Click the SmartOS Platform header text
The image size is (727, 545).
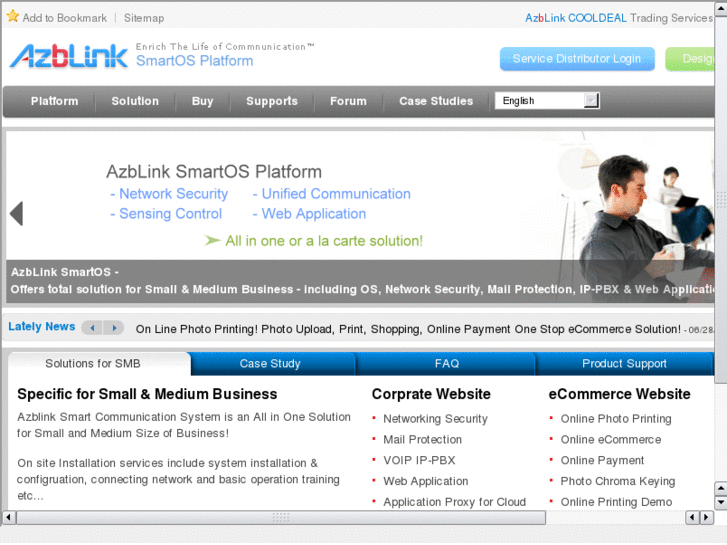[195, 61]
